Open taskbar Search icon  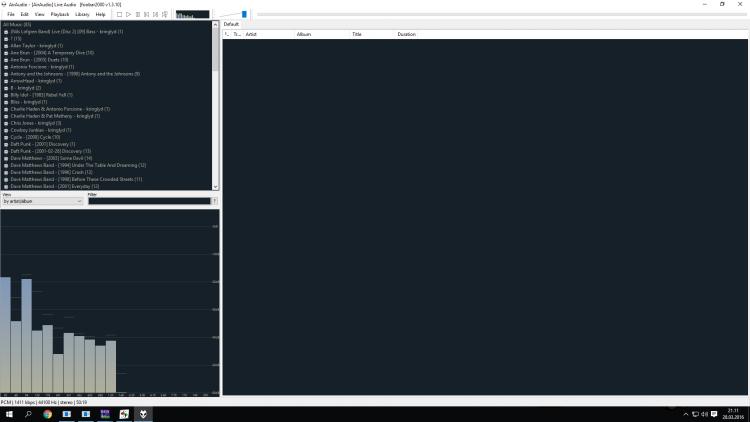(28, 414)
